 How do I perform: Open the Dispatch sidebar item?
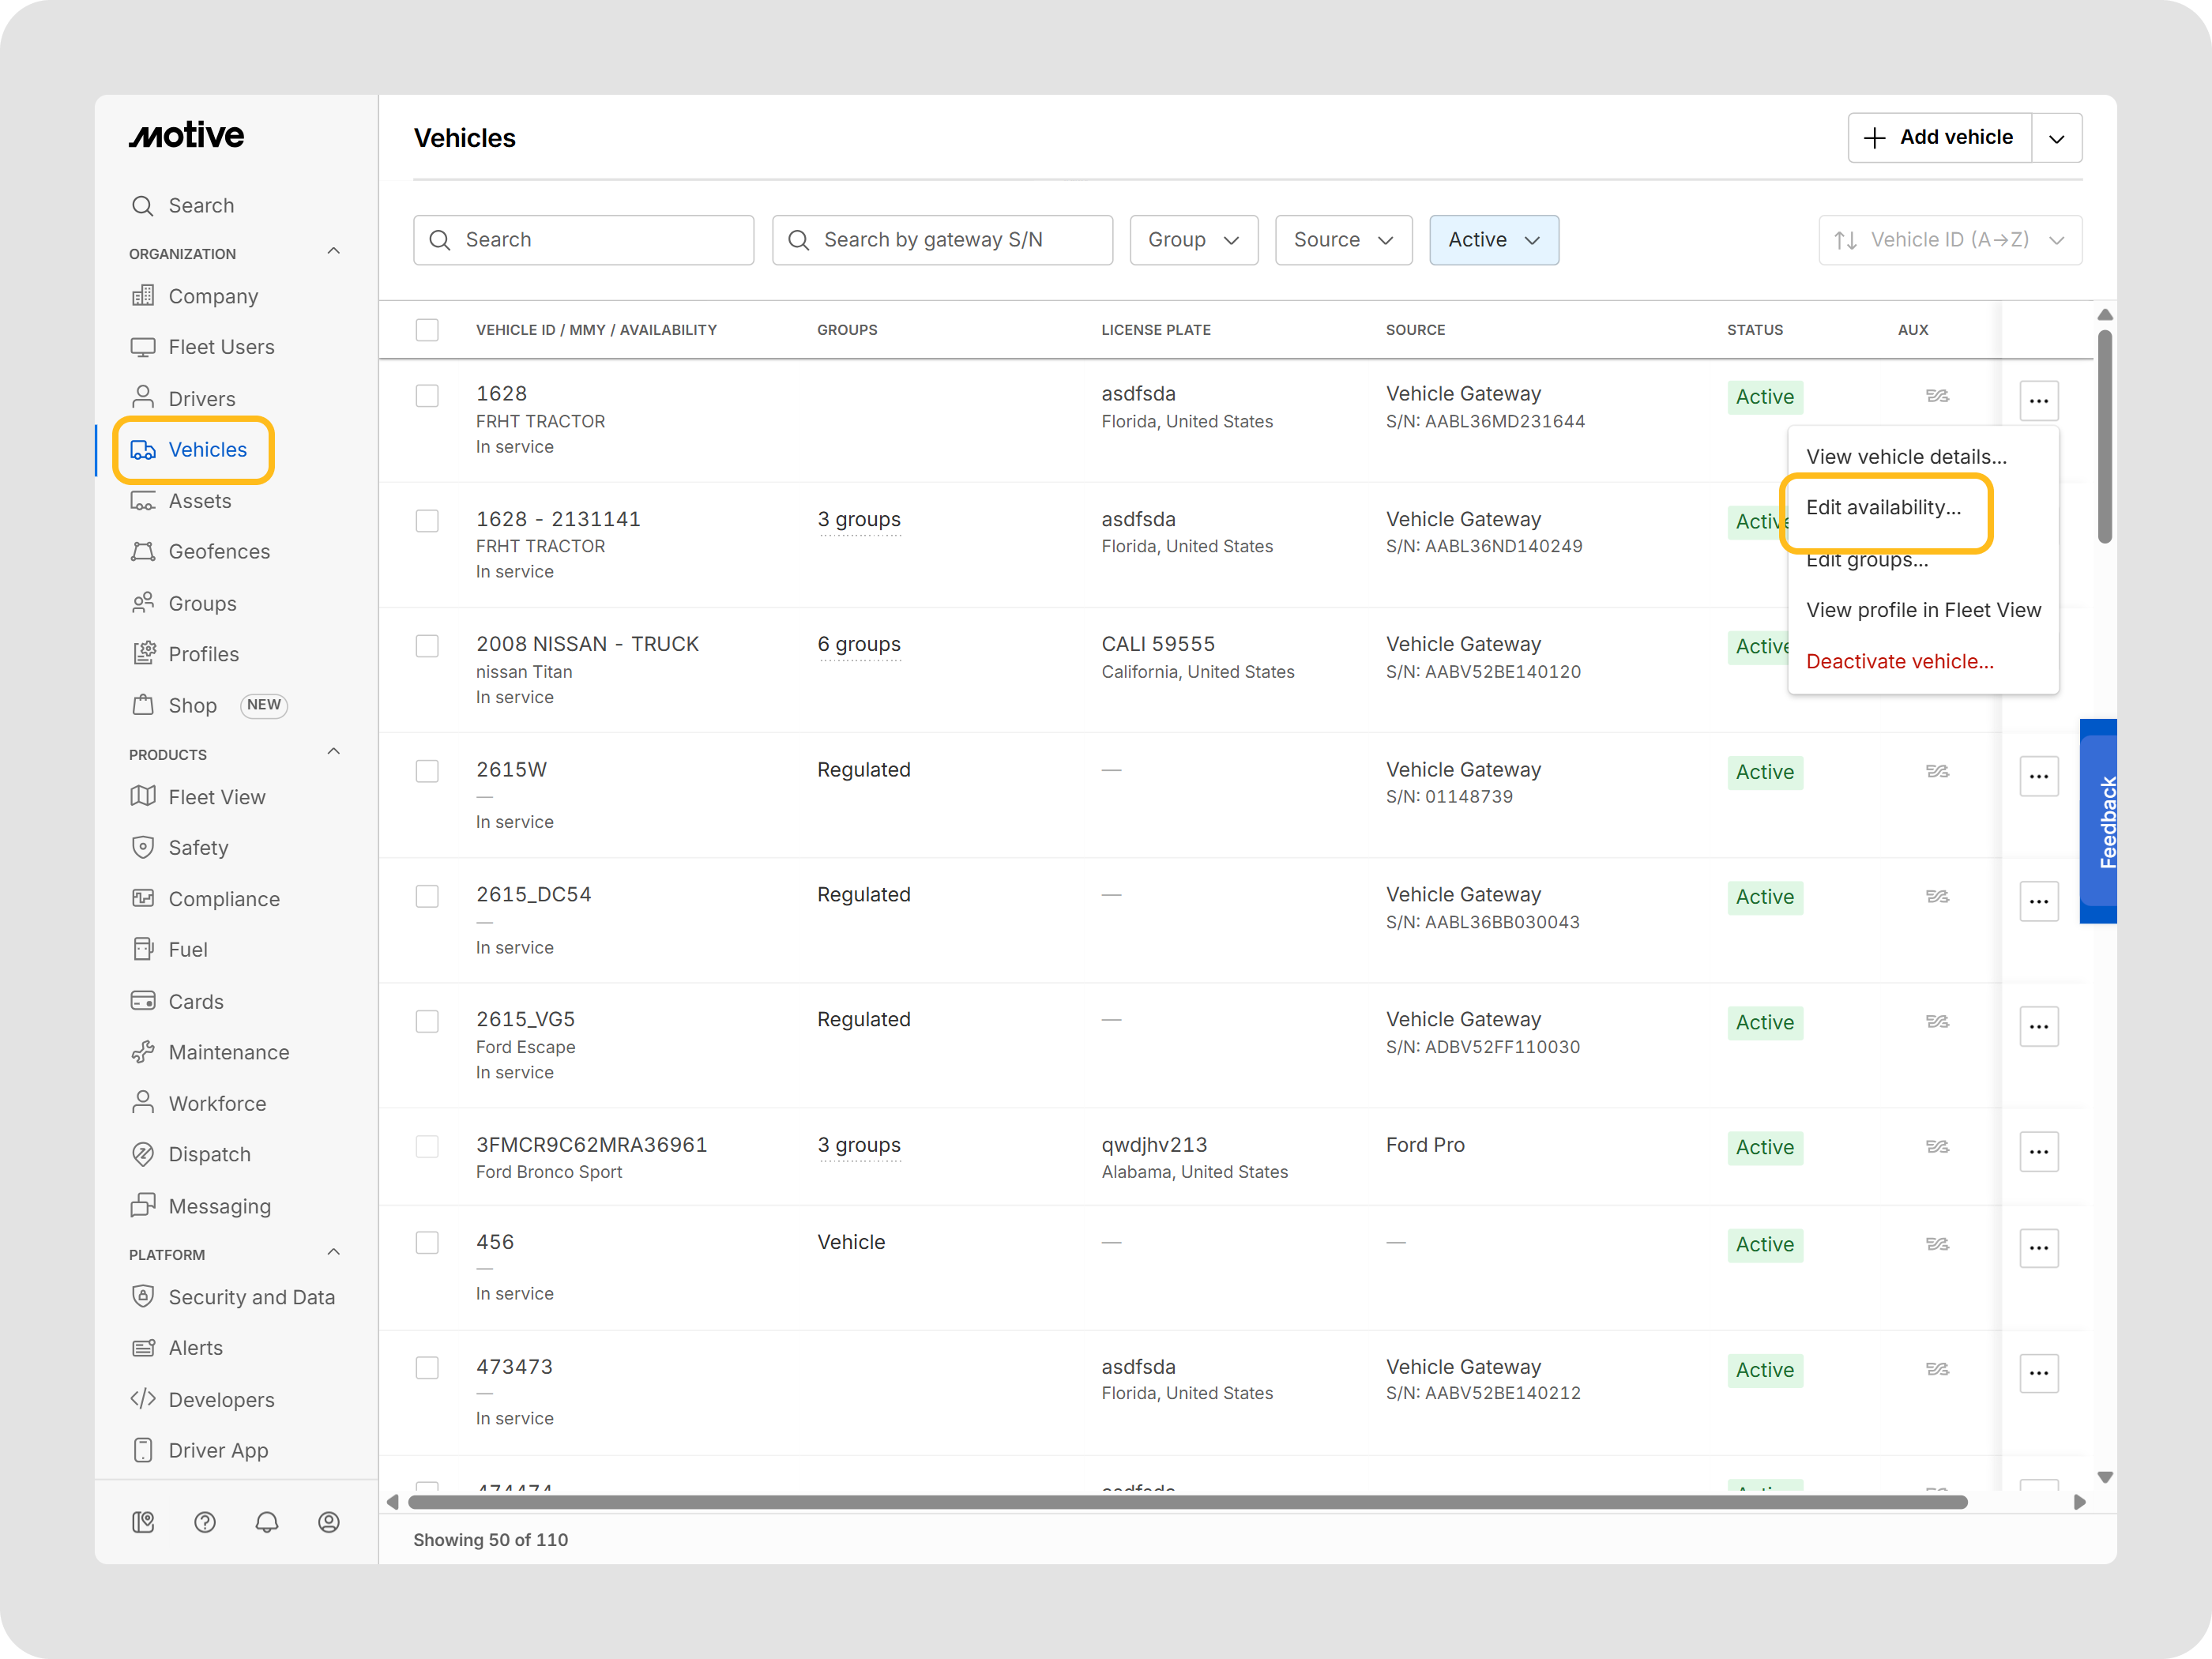coord(209,1154)
